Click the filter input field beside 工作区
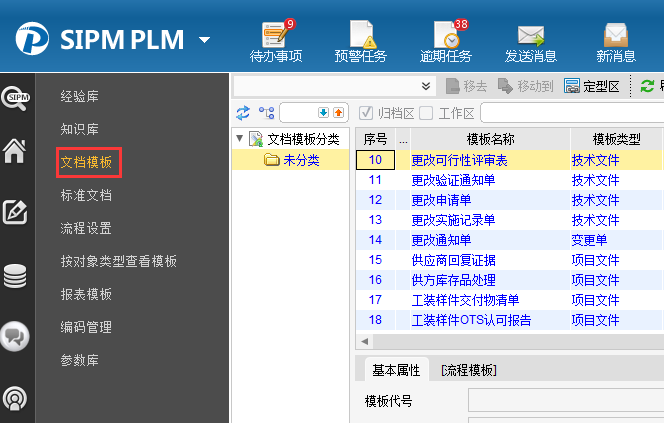 [572, 113]
